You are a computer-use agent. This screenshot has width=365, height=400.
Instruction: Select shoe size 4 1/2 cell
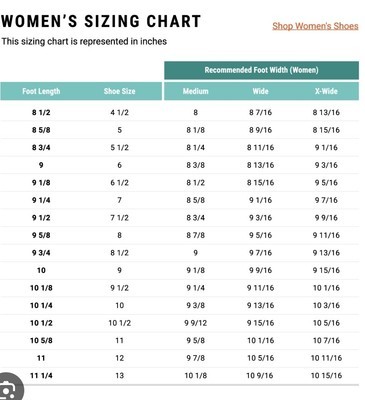click(x=119, y=113)
